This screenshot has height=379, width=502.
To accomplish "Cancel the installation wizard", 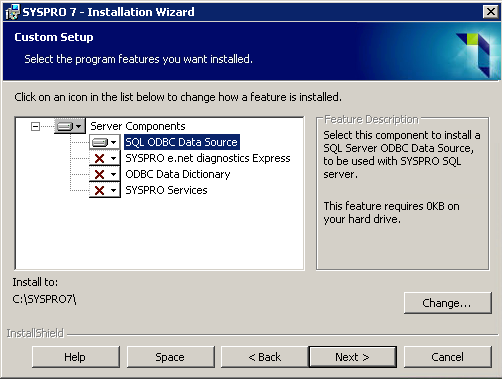I will click(448, 357).
